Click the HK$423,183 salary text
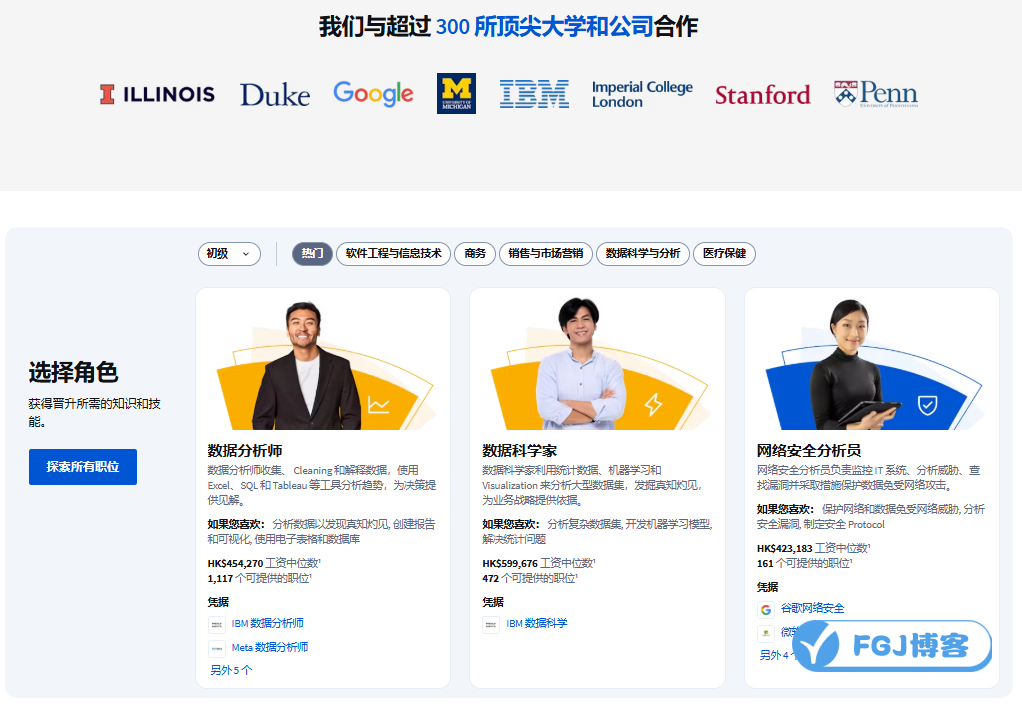 [x=785, y=548]
